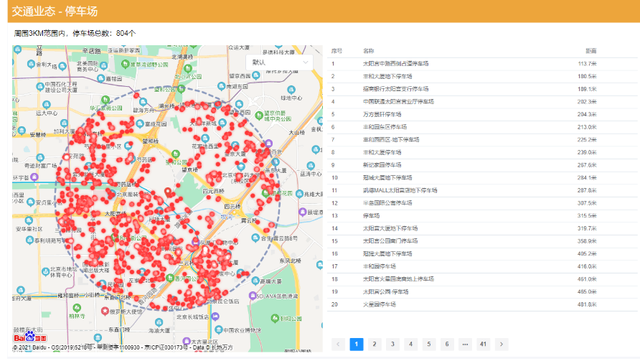Click the center red location pin on map

pyautogui.click(x=168, y=192)
